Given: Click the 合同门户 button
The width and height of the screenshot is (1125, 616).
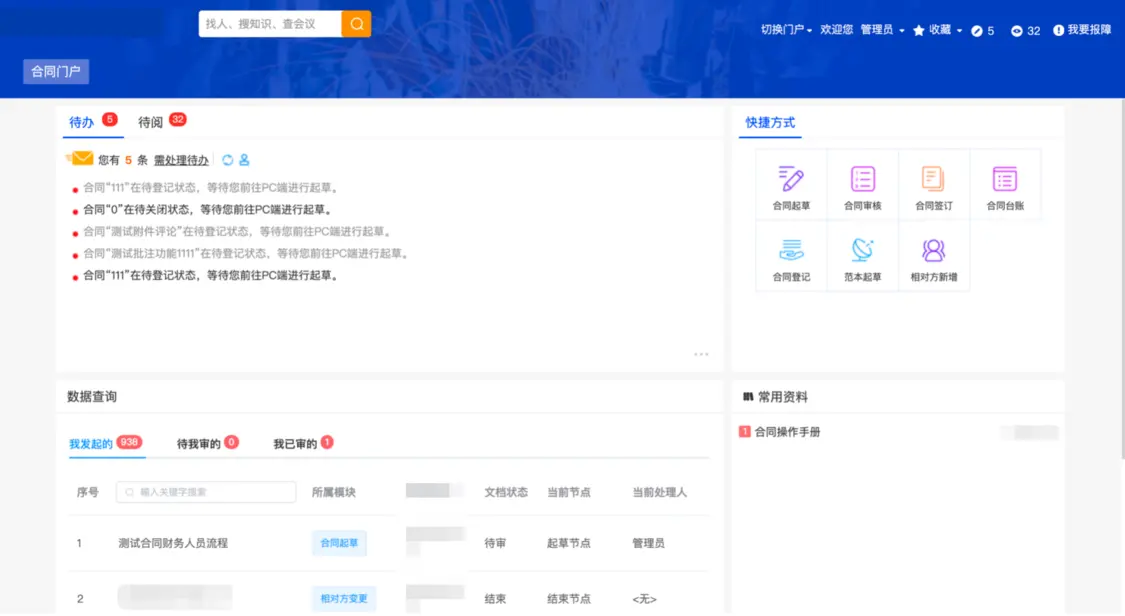Looking at the screenshot, I should click(56, 72).
